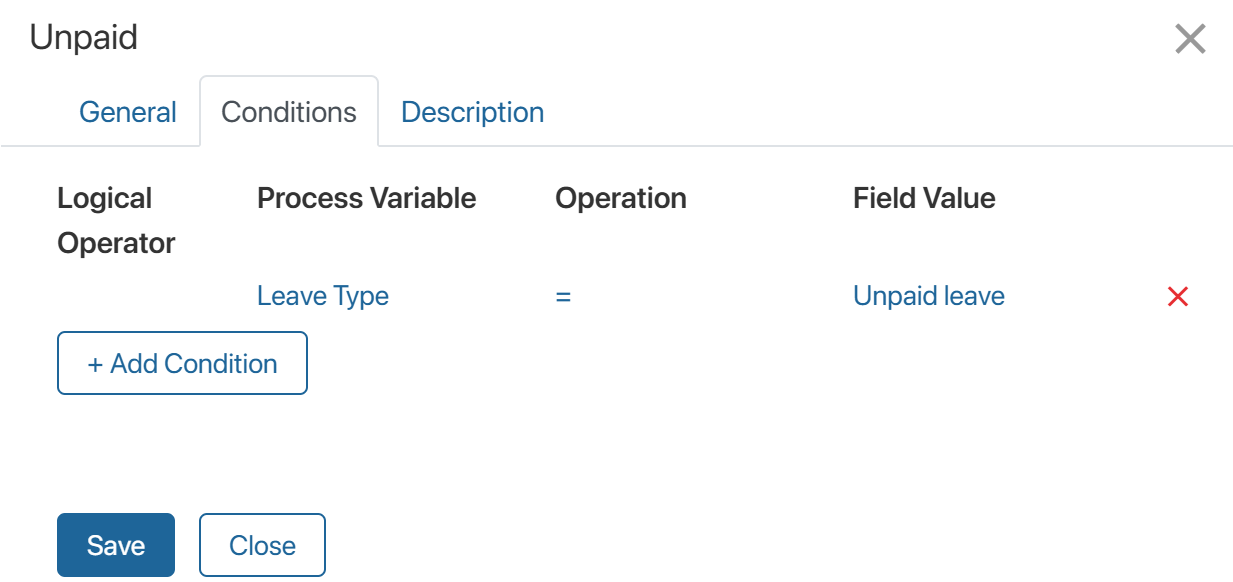
Task: Open the Description tab
Action: (x=472, y=112)
